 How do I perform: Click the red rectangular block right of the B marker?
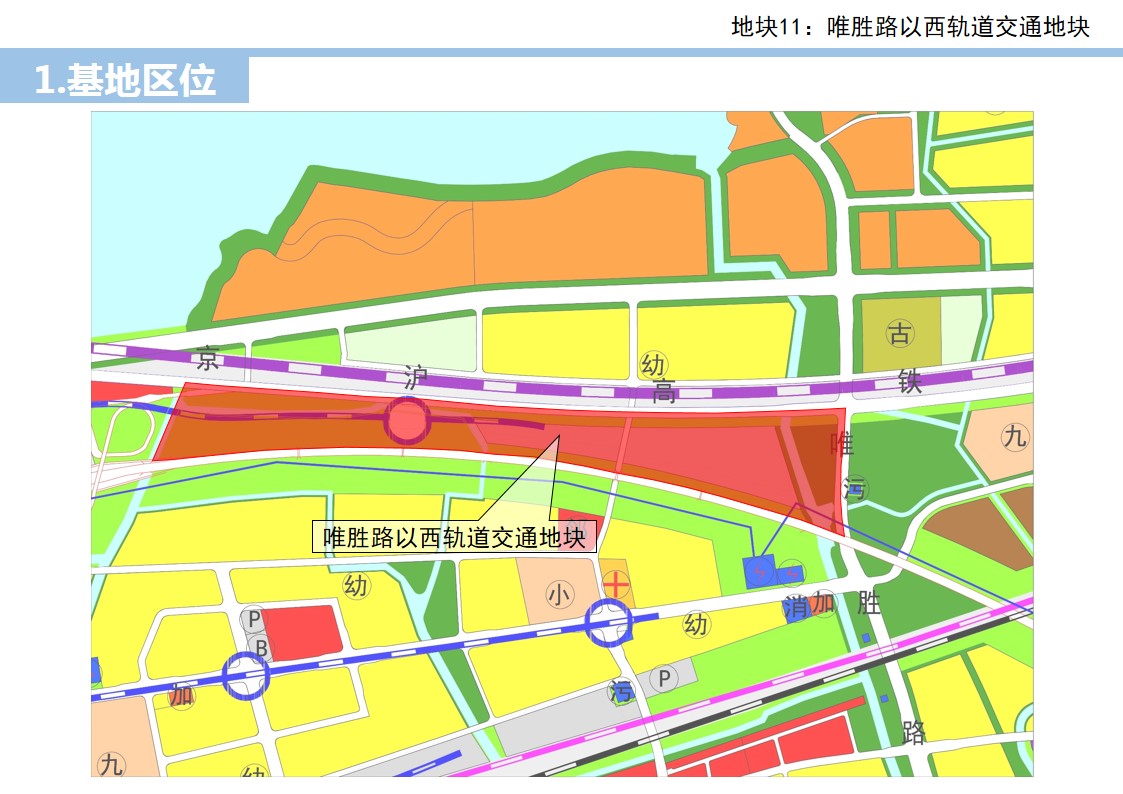point(300,630)
